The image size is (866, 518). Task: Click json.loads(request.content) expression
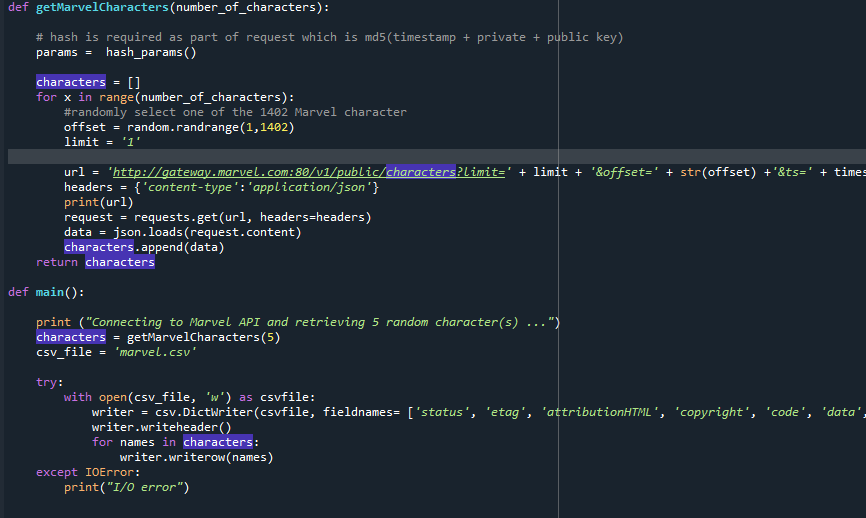207,232
